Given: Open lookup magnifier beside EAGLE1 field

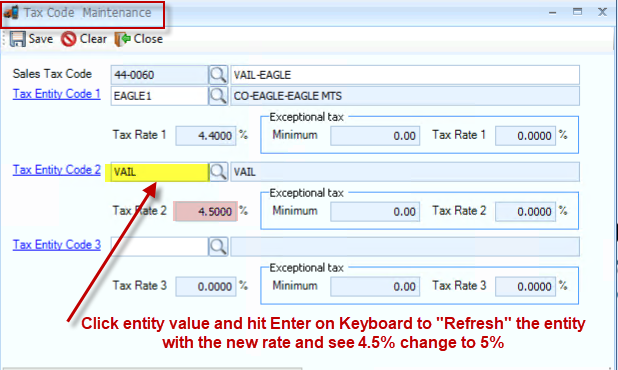Looking at the screenshot, I should (218, 96).
